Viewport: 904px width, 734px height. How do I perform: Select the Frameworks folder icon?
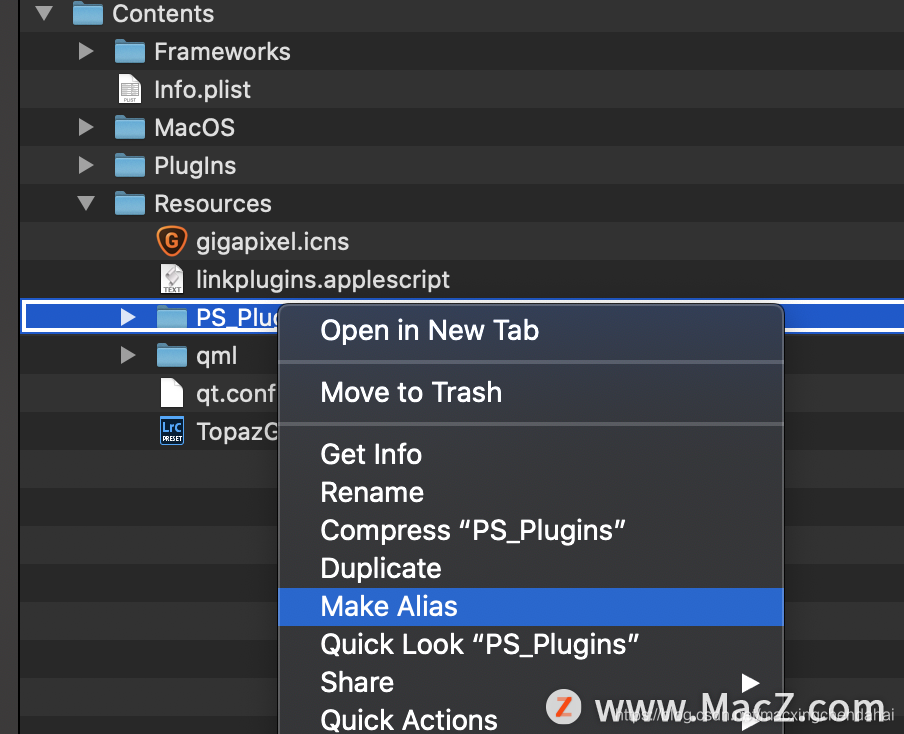pyautogui.click(x=130, y=51)
